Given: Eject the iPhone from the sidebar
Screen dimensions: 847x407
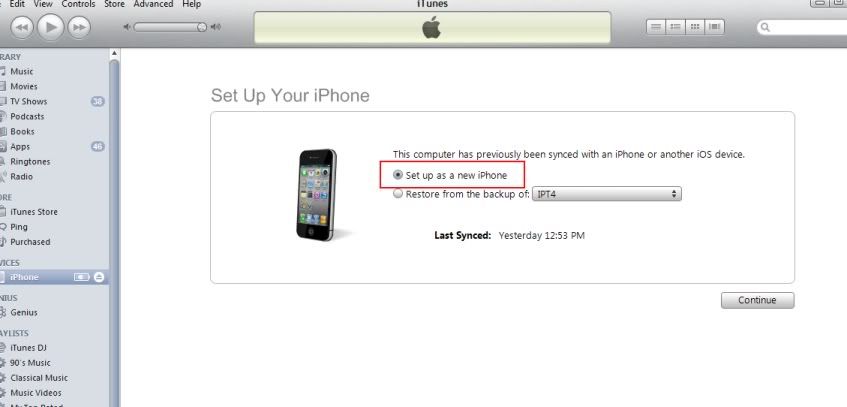Looking at the screenshot, I should (98, 277).
